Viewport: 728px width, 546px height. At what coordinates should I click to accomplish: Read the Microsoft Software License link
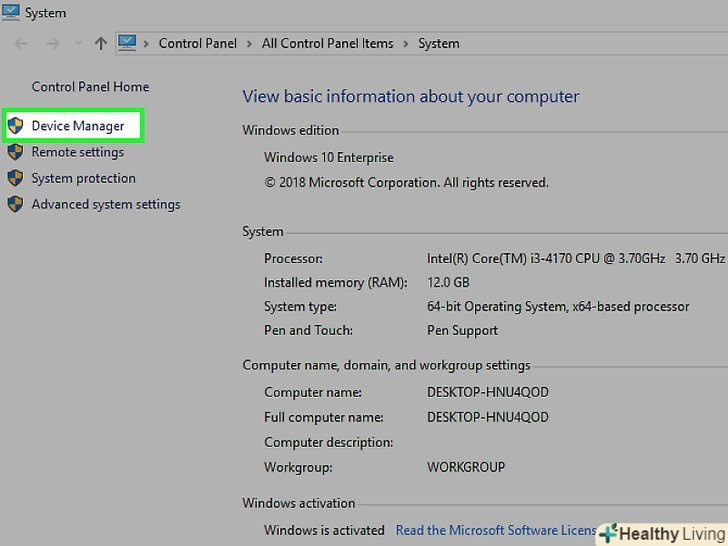click(496, 530)
